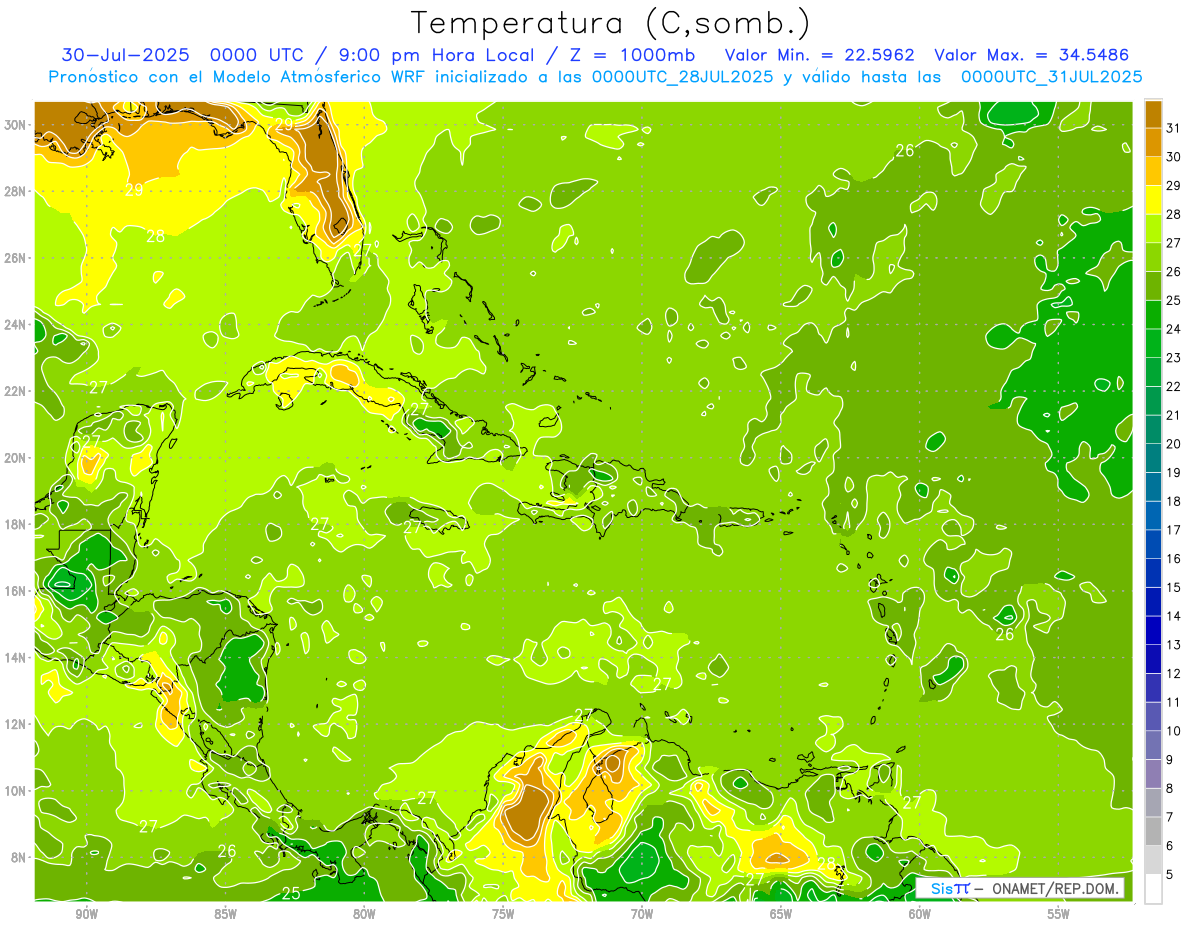This screenshot has height=927, width=1200.
Task: Select the '0000UTC_31JUL2025' valid-until time
Action: coord(1051,77)
